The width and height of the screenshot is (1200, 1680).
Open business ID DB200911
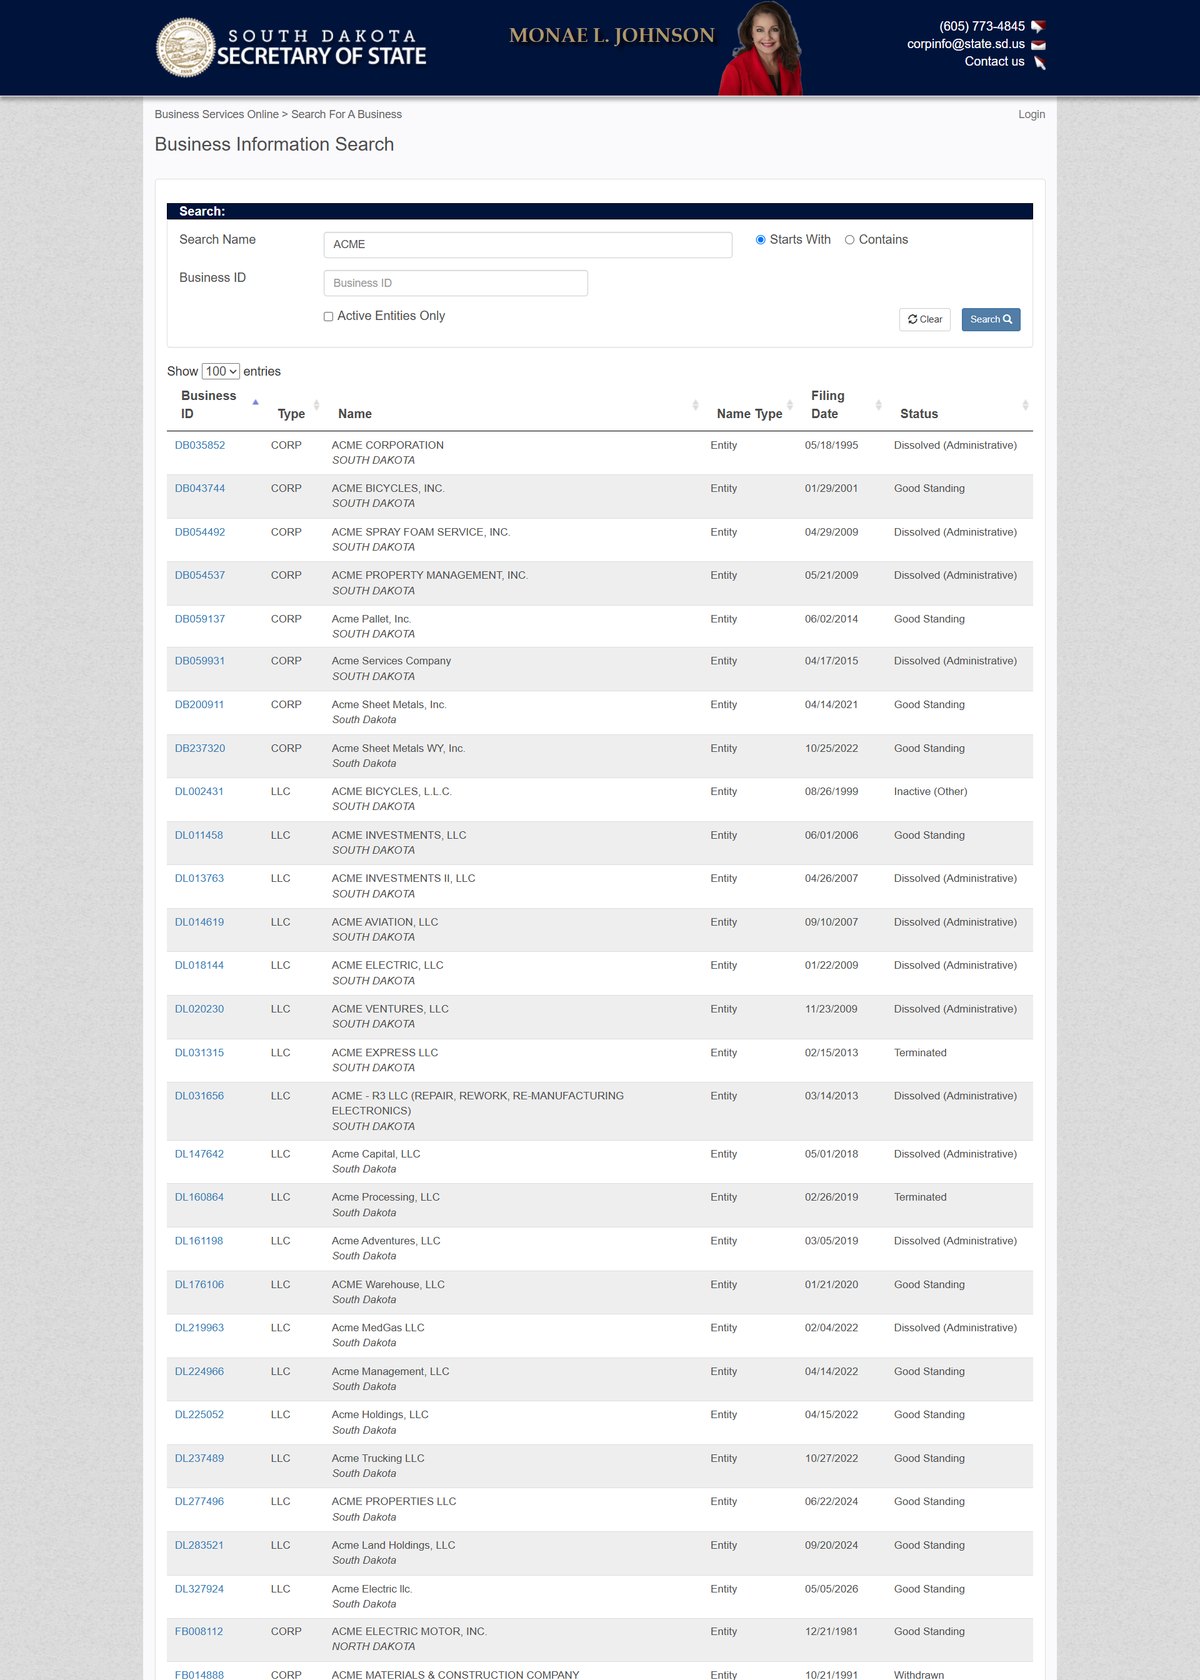point(200,704)
